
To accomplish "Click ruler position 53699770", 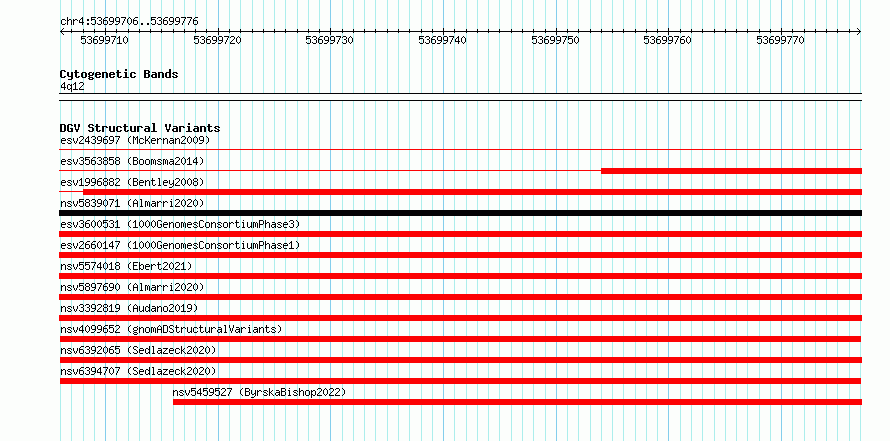I will 780,41.
